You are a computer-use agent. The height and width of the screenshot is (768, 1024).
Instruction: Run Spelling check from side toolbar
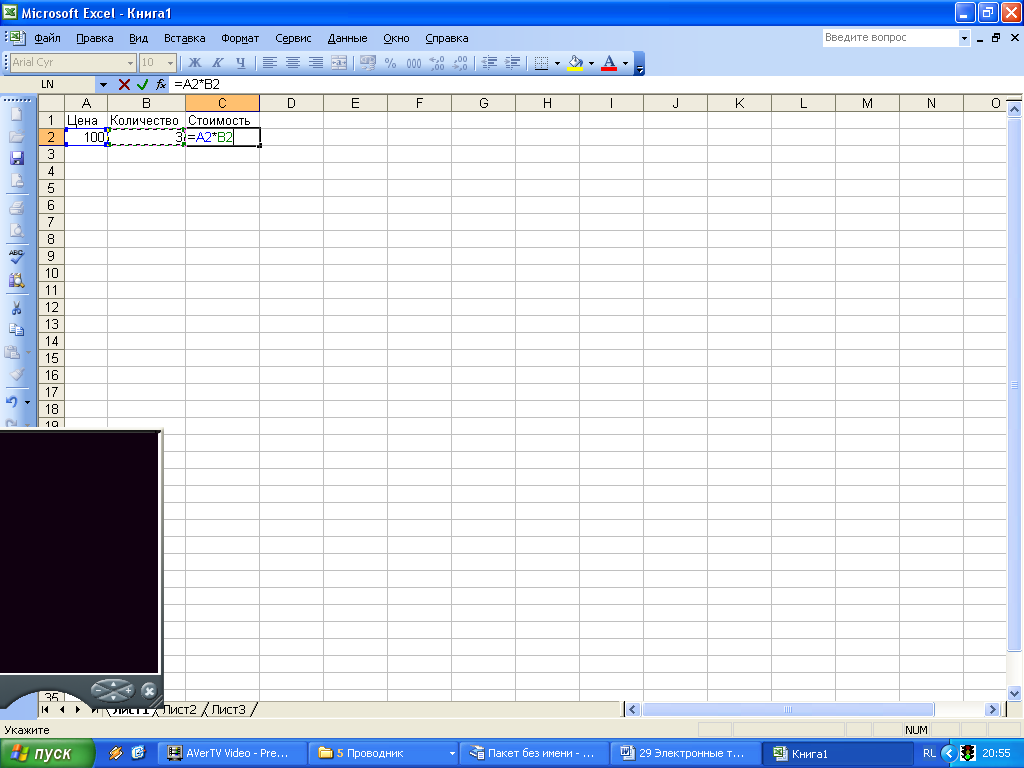click(17, 256)
